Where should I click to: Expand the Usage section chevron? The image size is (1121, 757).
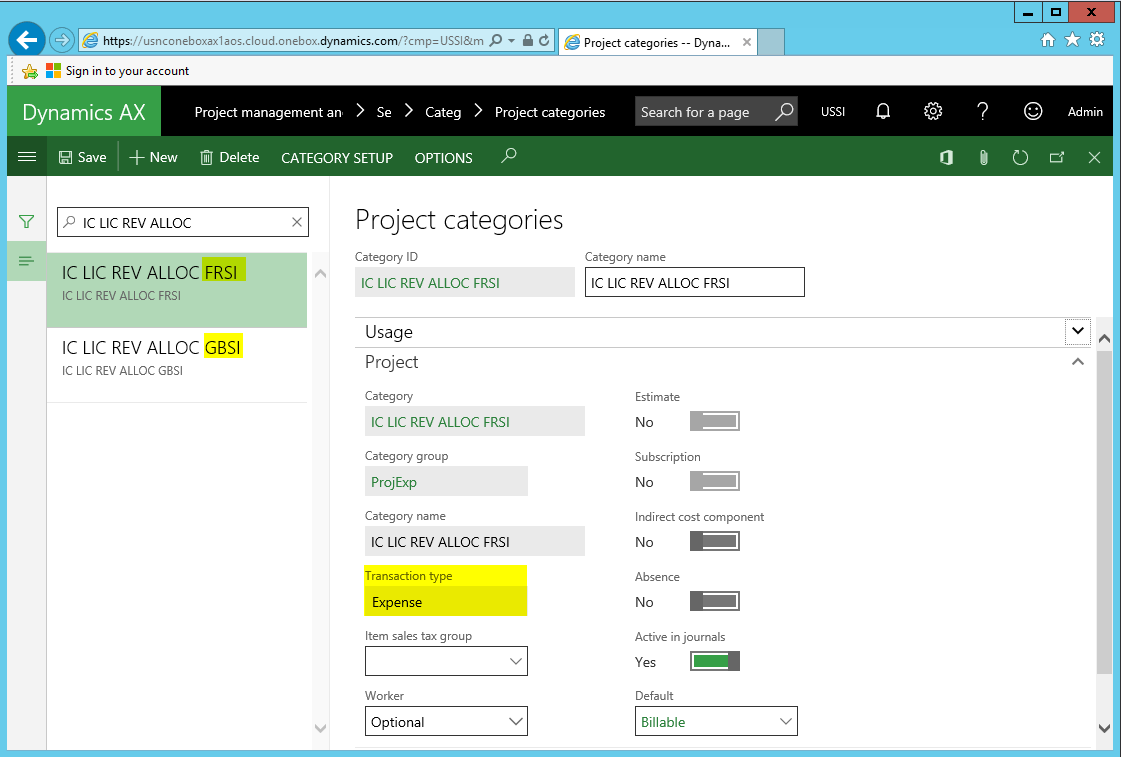1077,331
